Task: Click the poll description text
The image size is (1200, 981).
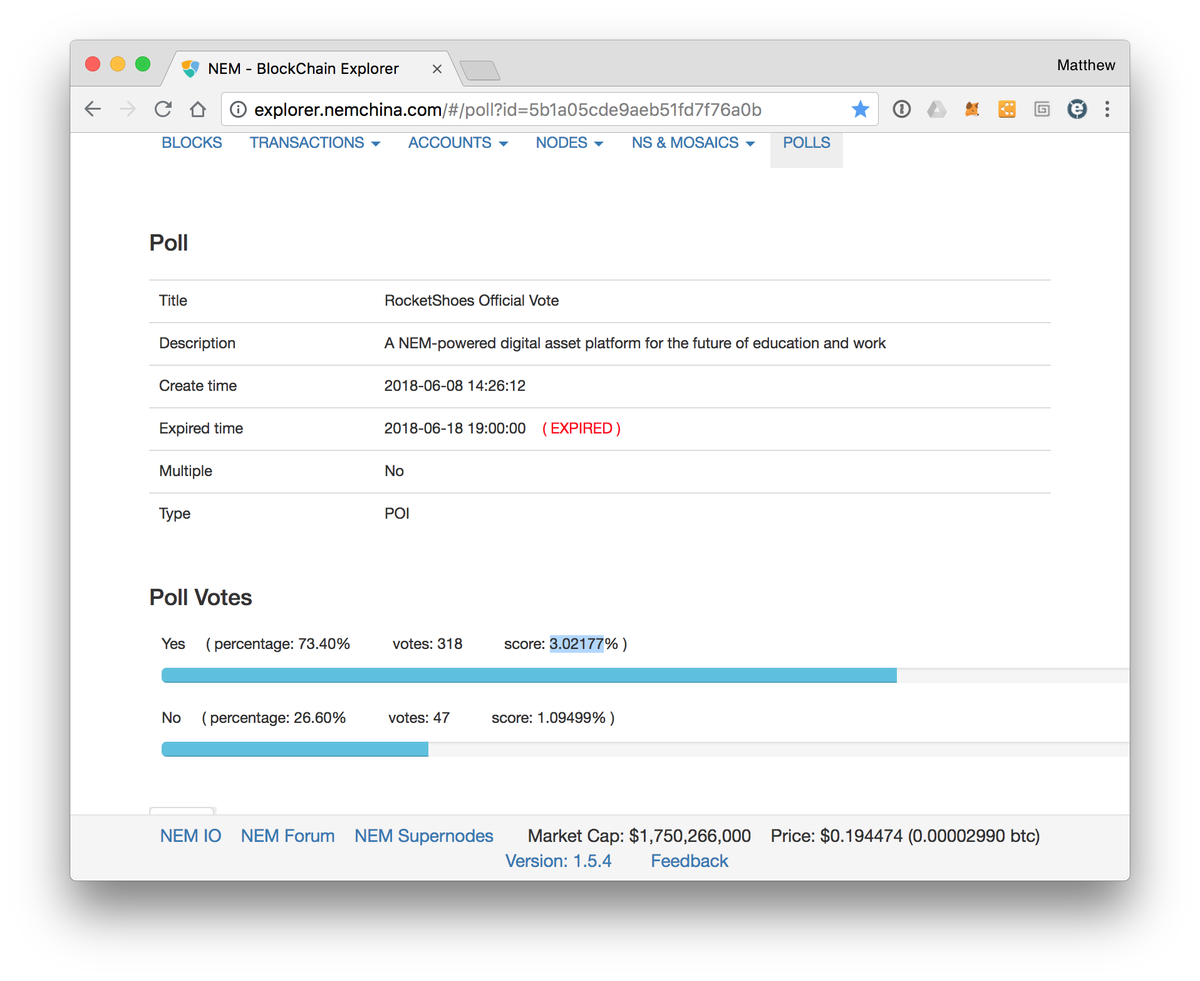Action: pos(635,344)
